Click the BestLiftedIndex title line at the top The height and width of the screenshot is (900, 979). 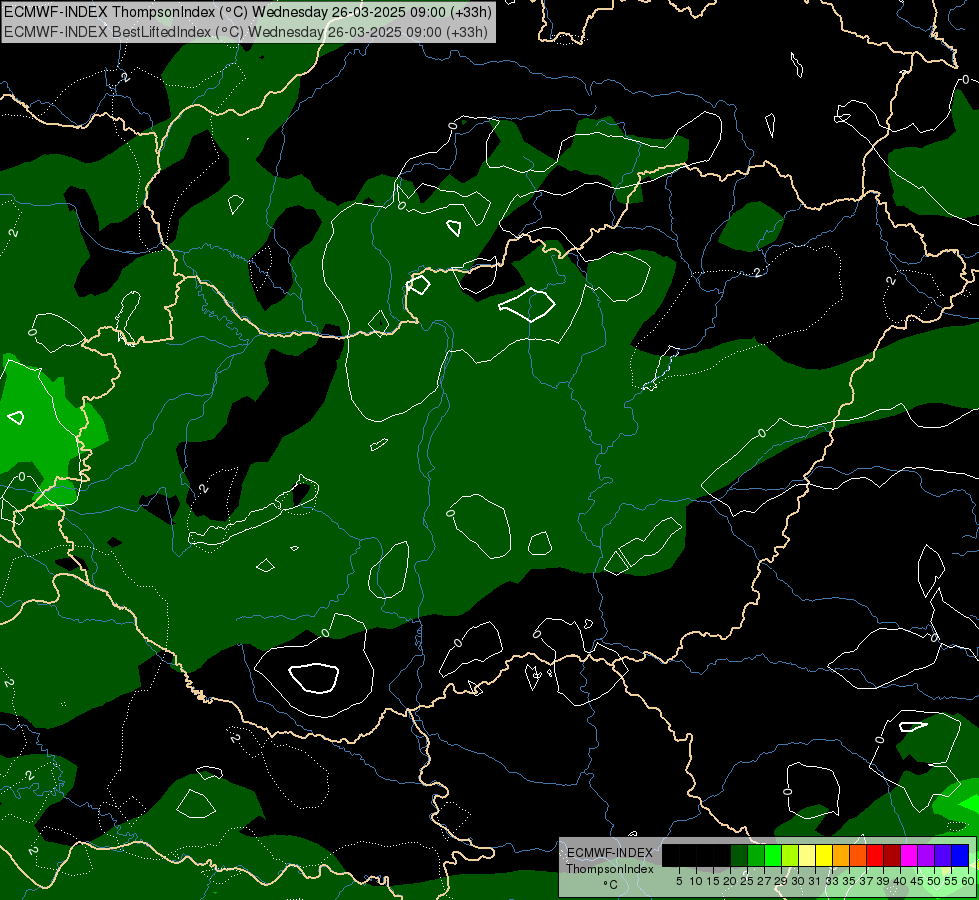pyautogui.click(x=246, y=32)
